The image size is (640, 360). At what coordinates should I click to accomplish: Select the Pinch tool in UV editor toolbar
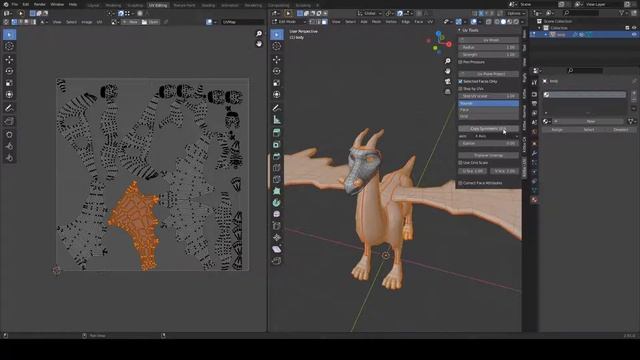9,158
